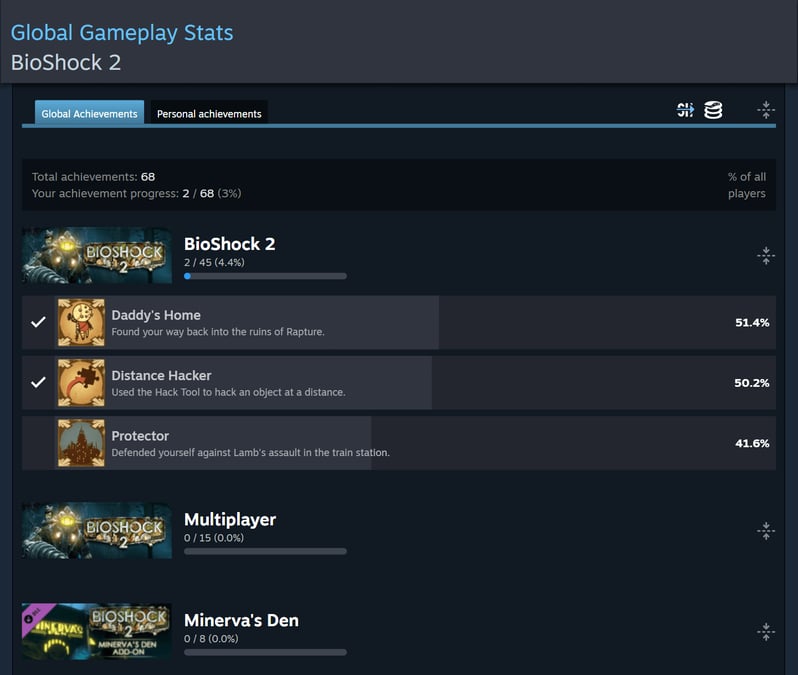798x675 pixels.
Task: Click the checkmark beside Daddy's Home
Action: pyautogui.click(x=38, y=322)
